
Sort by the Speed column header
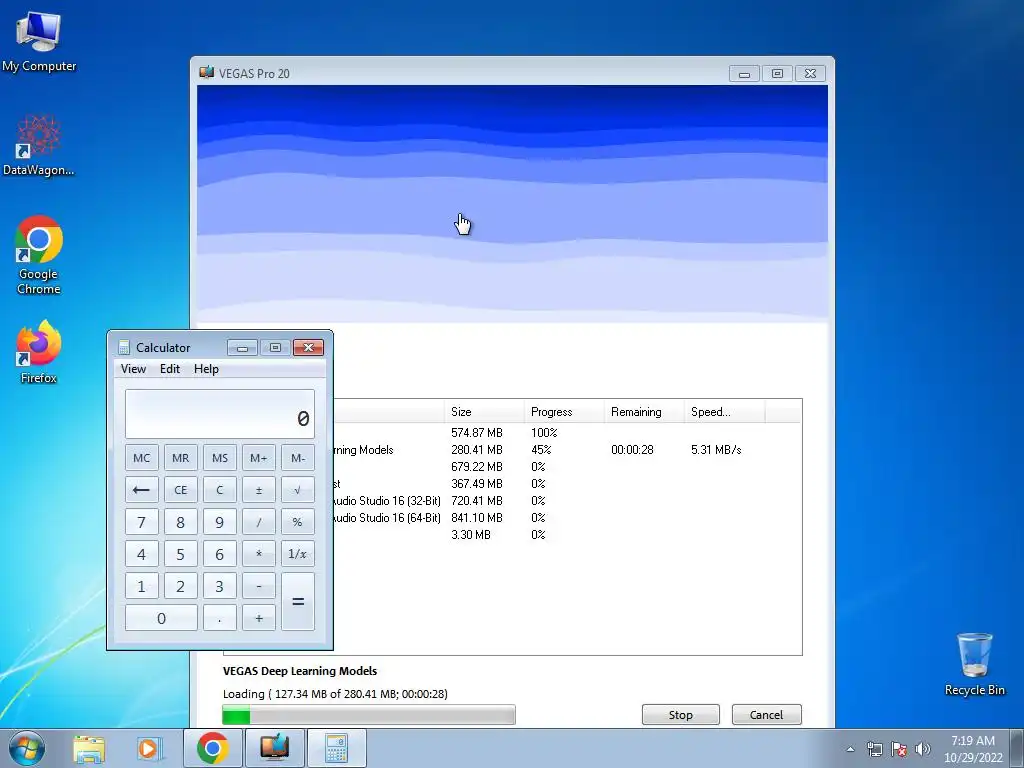(x=724, y=411)
